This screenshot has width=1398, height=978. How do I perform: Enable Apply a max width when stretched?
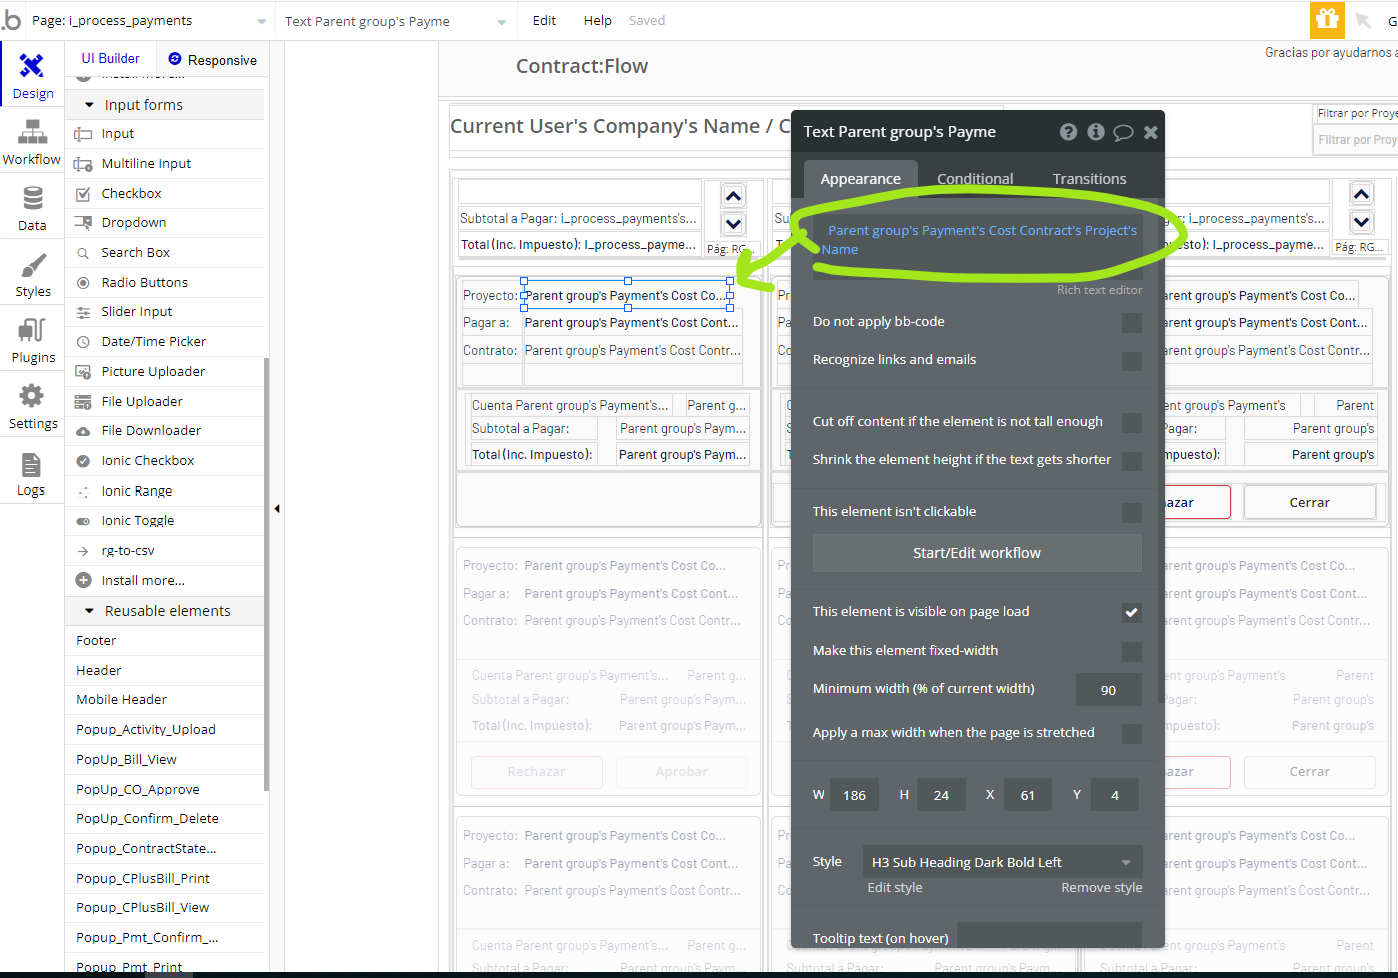point(1131,734)
